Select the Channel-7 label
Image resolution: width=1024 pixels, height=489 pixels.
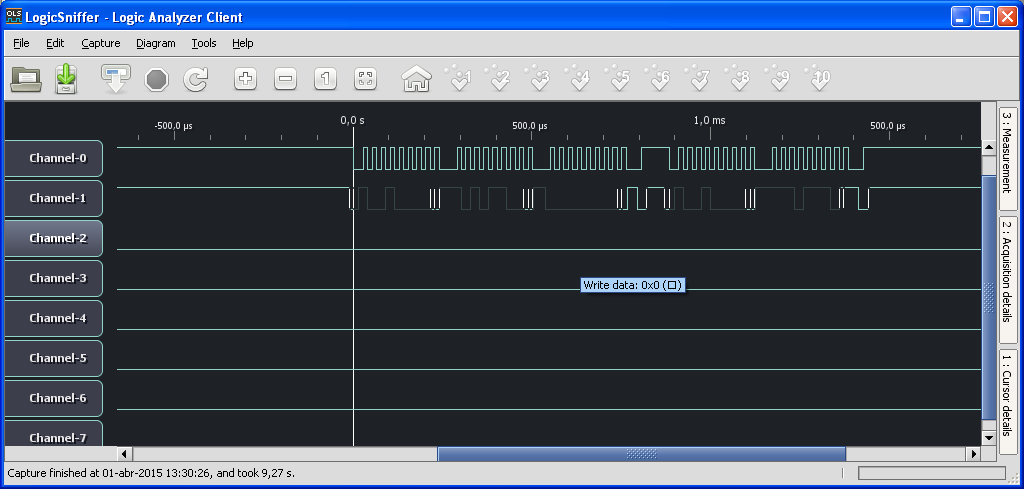54,434
